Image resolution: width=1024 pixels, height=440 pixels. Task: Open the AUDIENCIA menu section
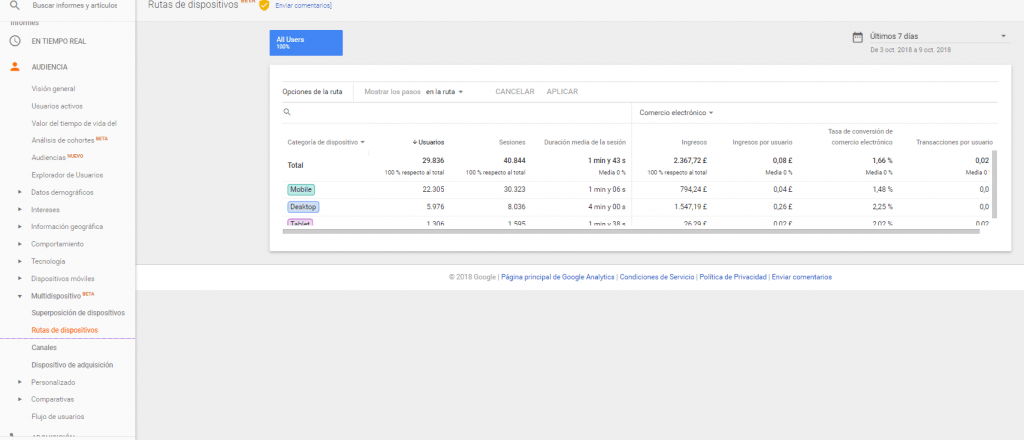pos(50,67)
